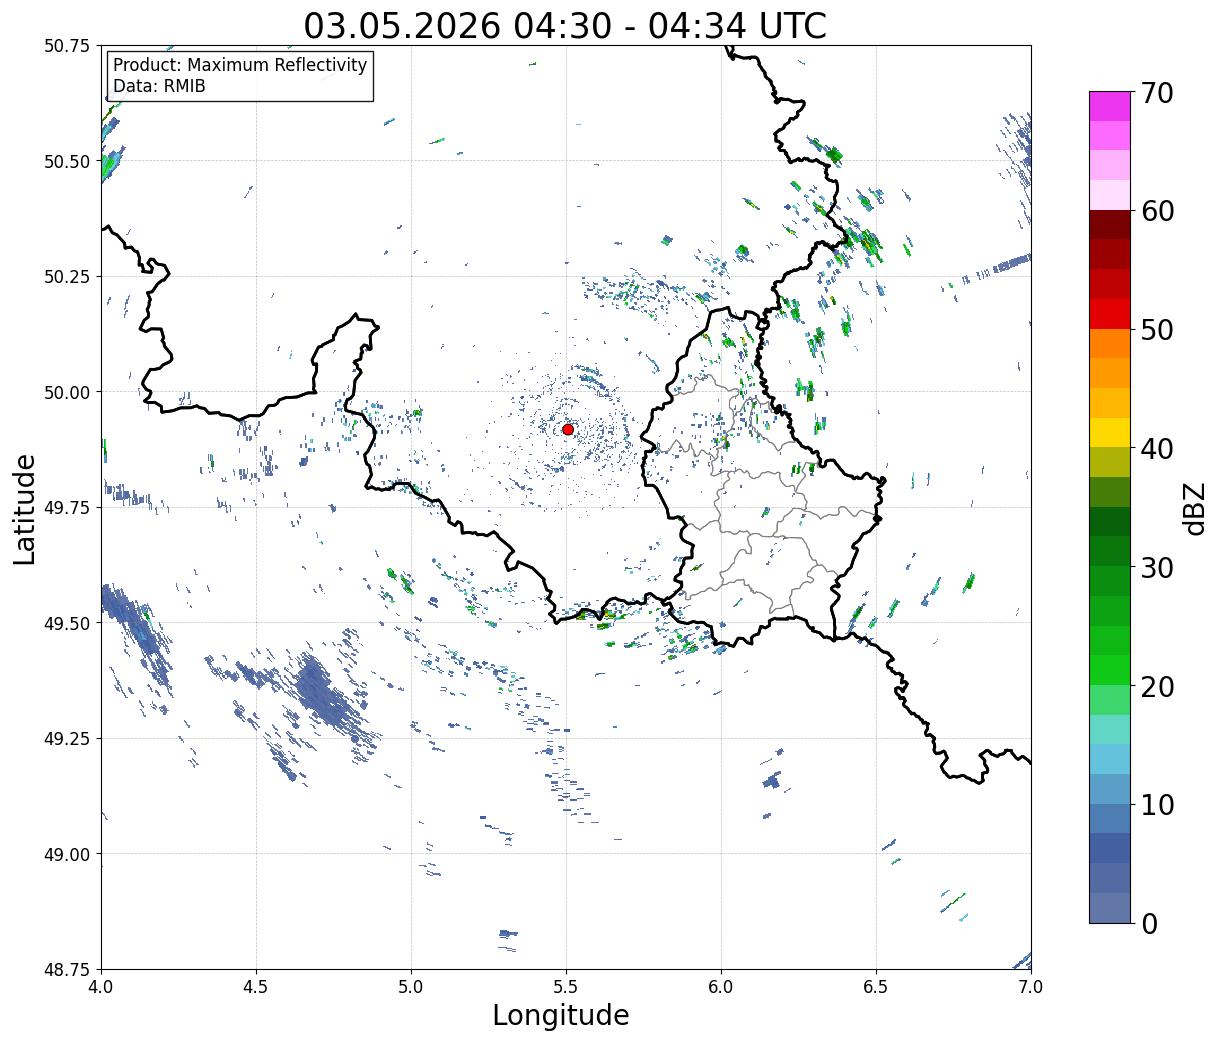The height and width of the screenshot is (1040, 1219).
Task: Click the blue 10 dBZ colorbar band
Action: pyautogui.click(x=1110, y=789)
